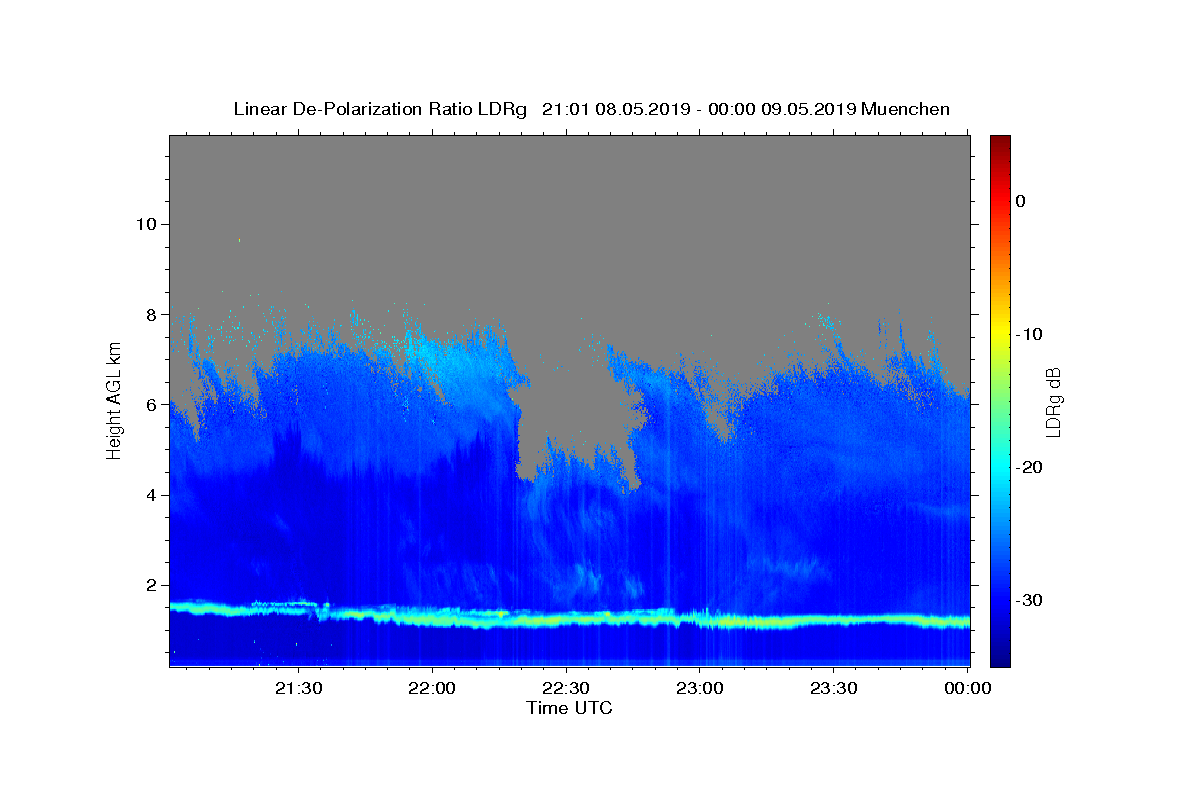Click the 'Muenchen' location label in the title
The height and width of the screenshot is (800, 1200).
(x=906, y=109)
